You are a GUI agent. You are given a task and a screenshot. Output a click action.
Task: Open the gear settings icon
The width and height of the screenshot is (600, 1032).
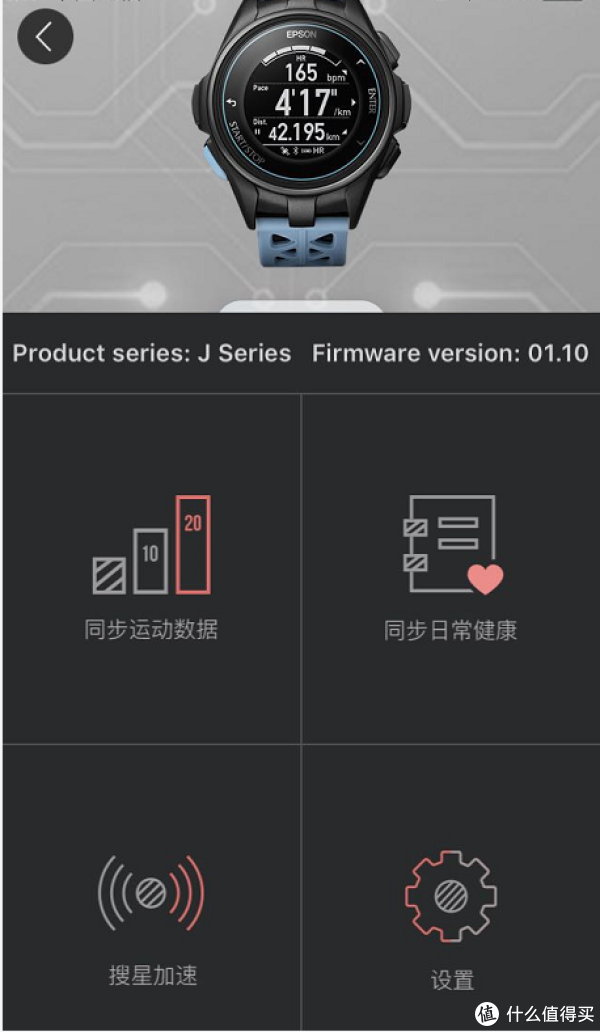(x=451, y=895)
